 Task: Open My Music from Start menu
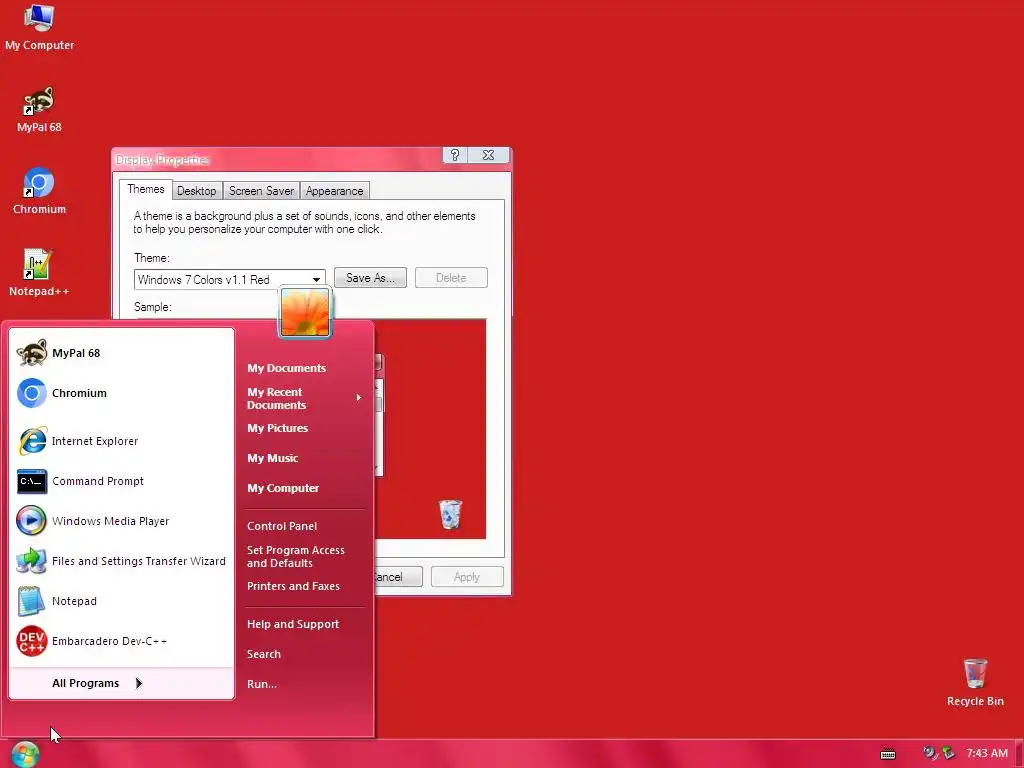coord(272,458)
